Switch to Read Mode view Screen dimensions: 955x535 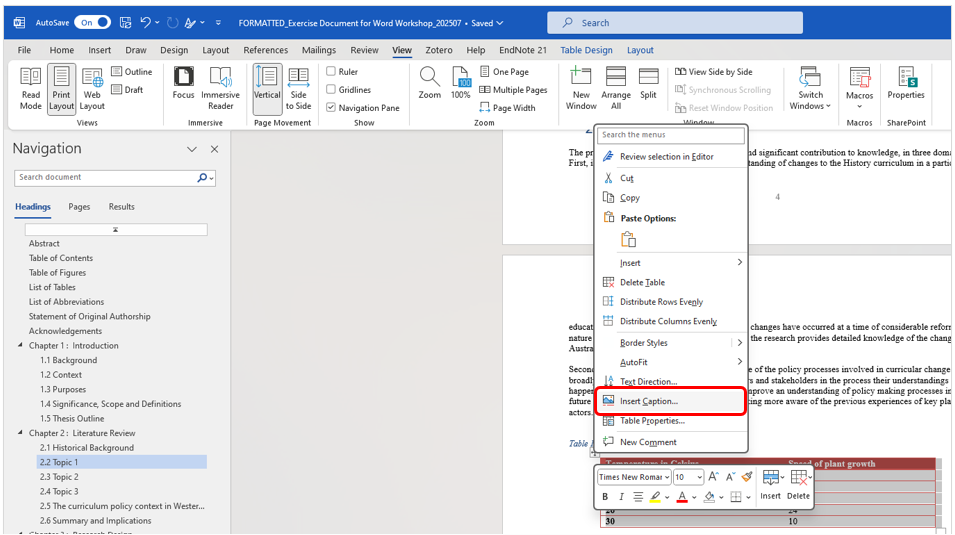point(31,88)
